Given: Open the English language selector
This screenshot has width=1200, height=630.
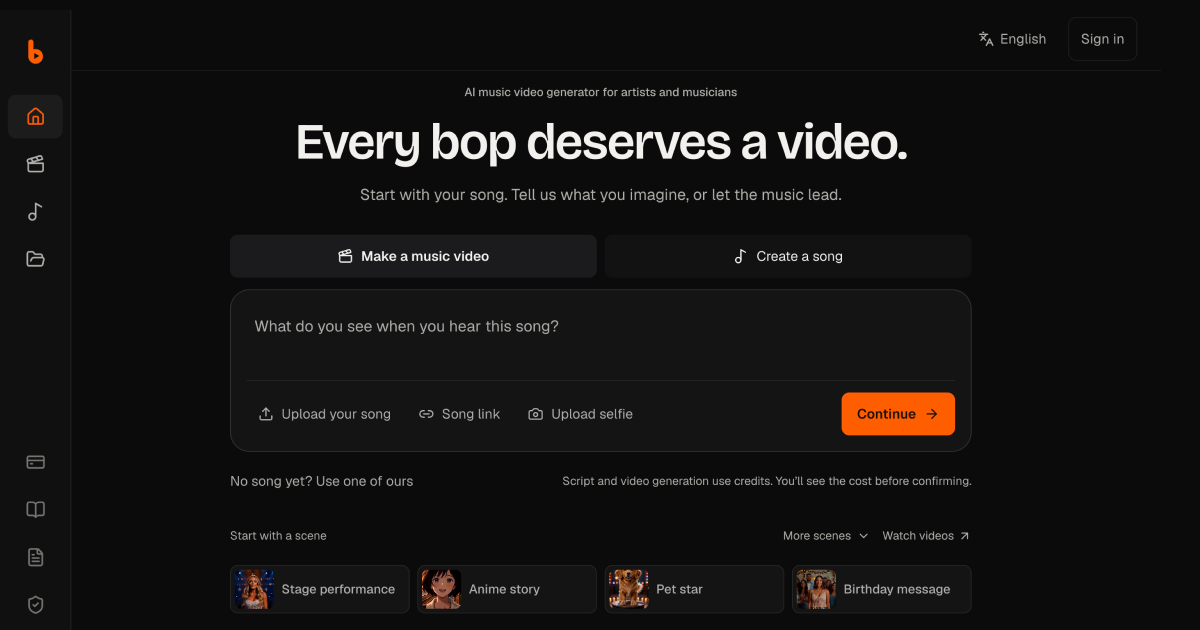Looking at the screenshot, I should [x=1012, y=39].
